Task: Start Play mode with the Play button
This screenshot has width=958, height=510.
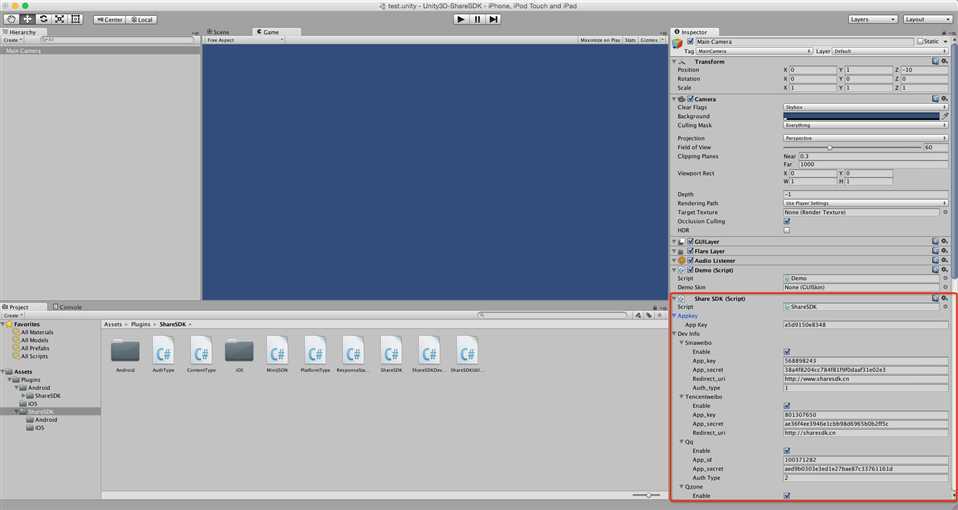Action: point(461,20)
